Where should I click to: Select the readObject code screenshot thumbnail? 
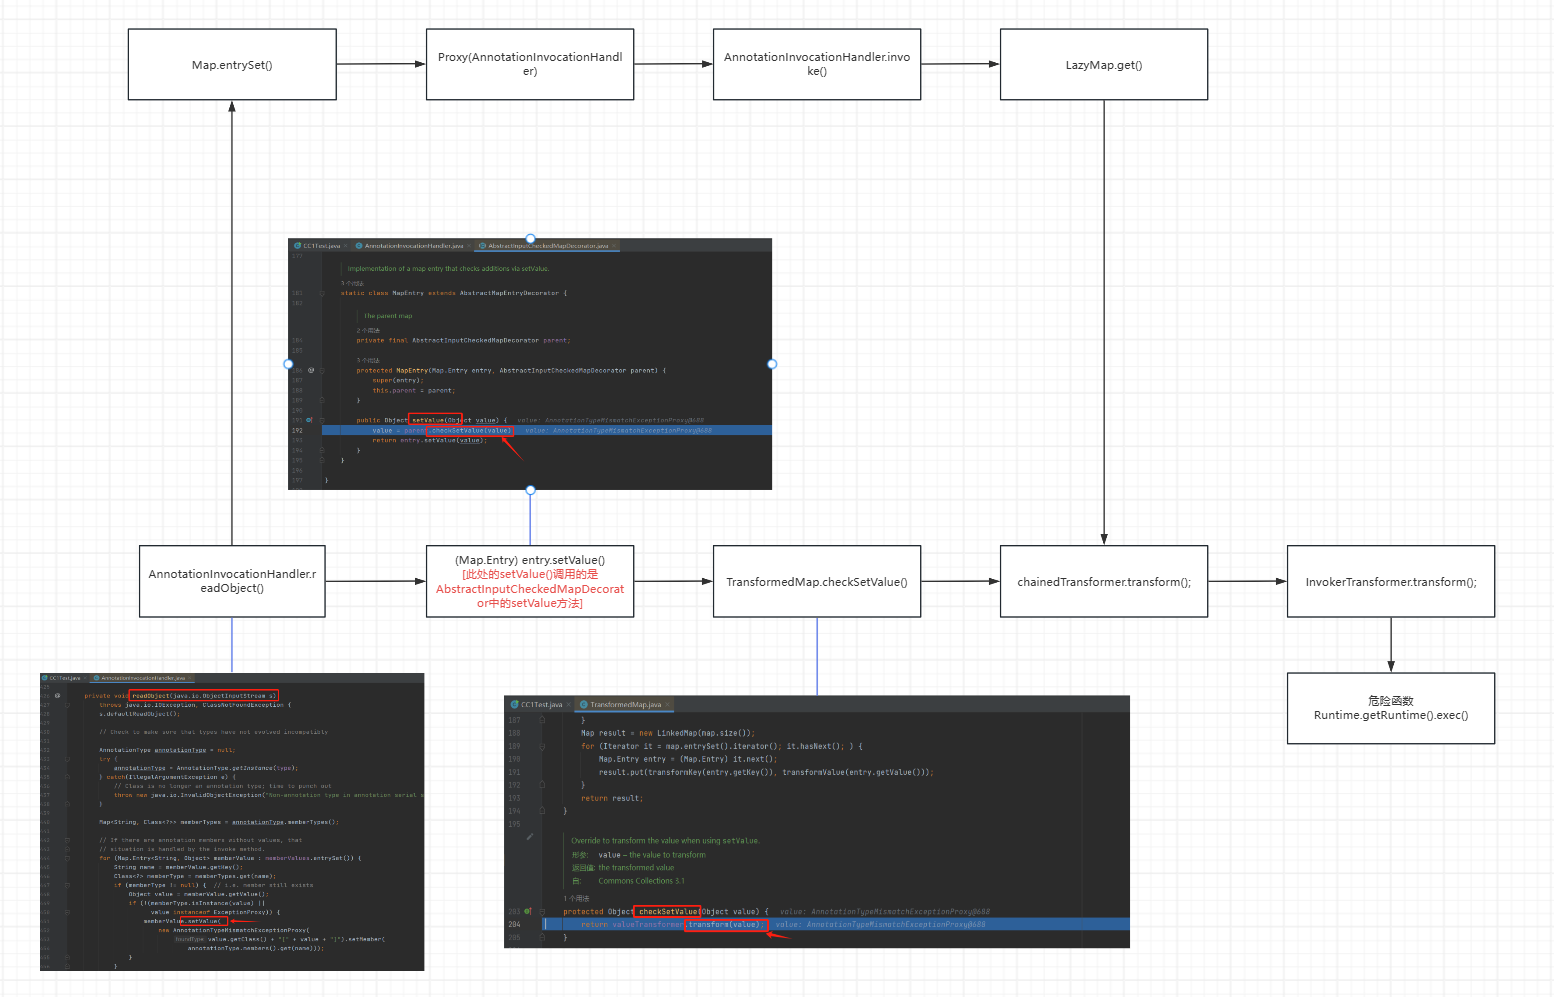(x=232, y=822)
